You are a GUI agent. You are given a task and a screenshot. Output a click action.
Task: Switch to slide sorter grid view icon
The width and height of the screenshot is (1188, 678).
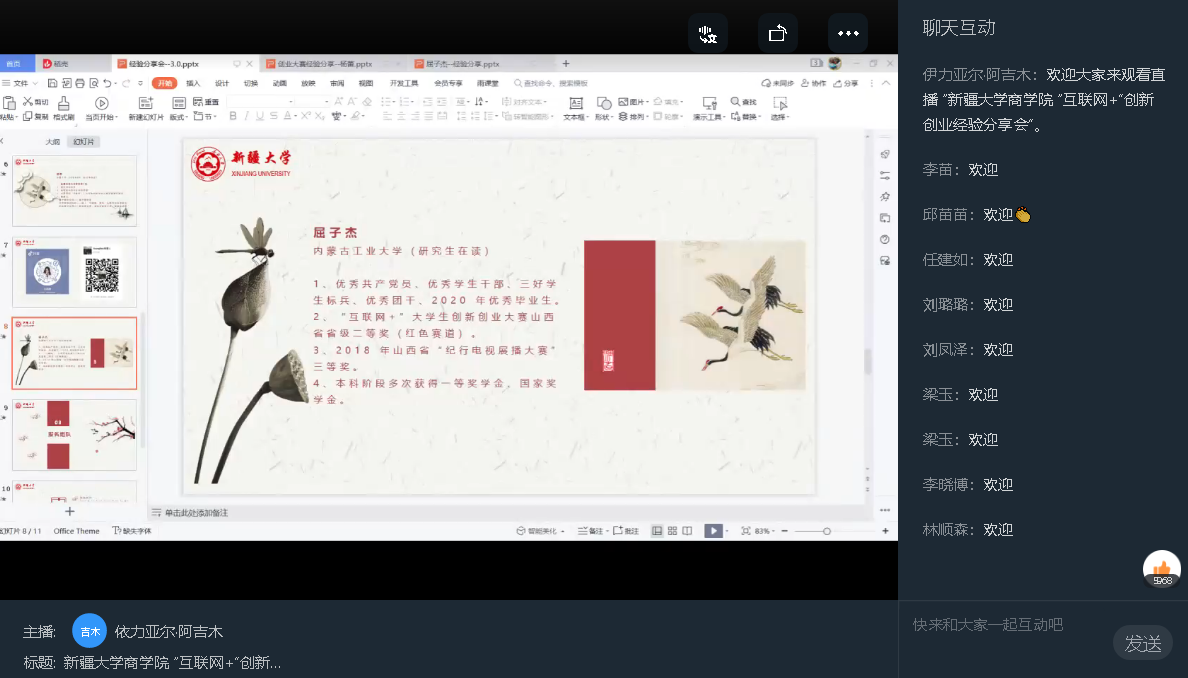(672, 531)
